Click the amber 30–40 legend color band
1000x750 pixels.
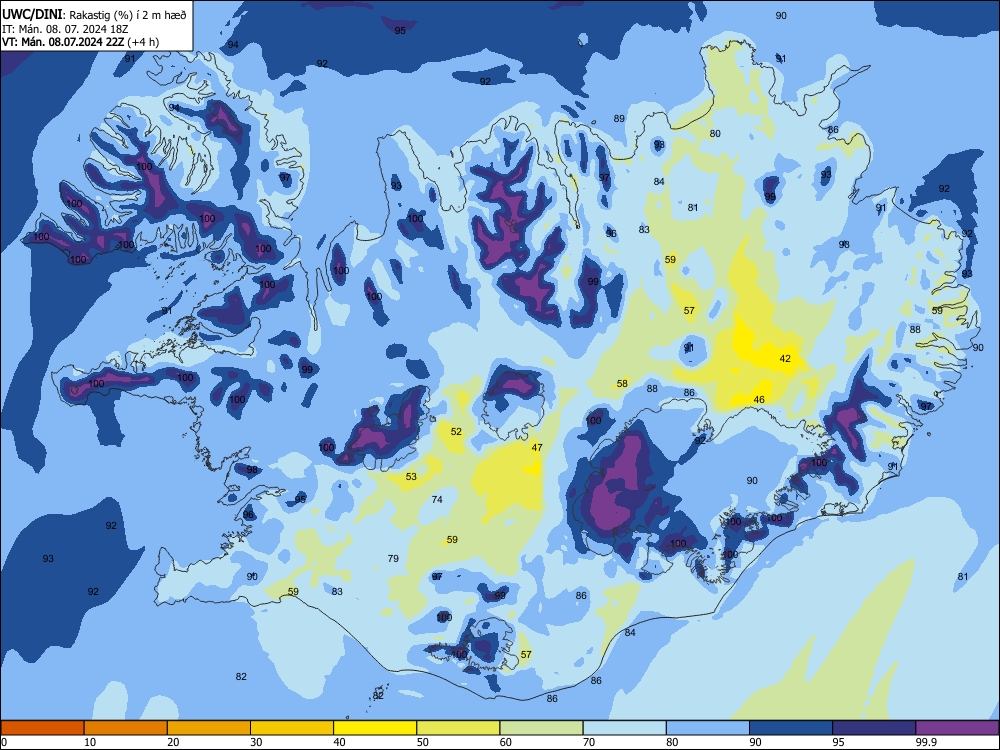[x=292, y=728]
